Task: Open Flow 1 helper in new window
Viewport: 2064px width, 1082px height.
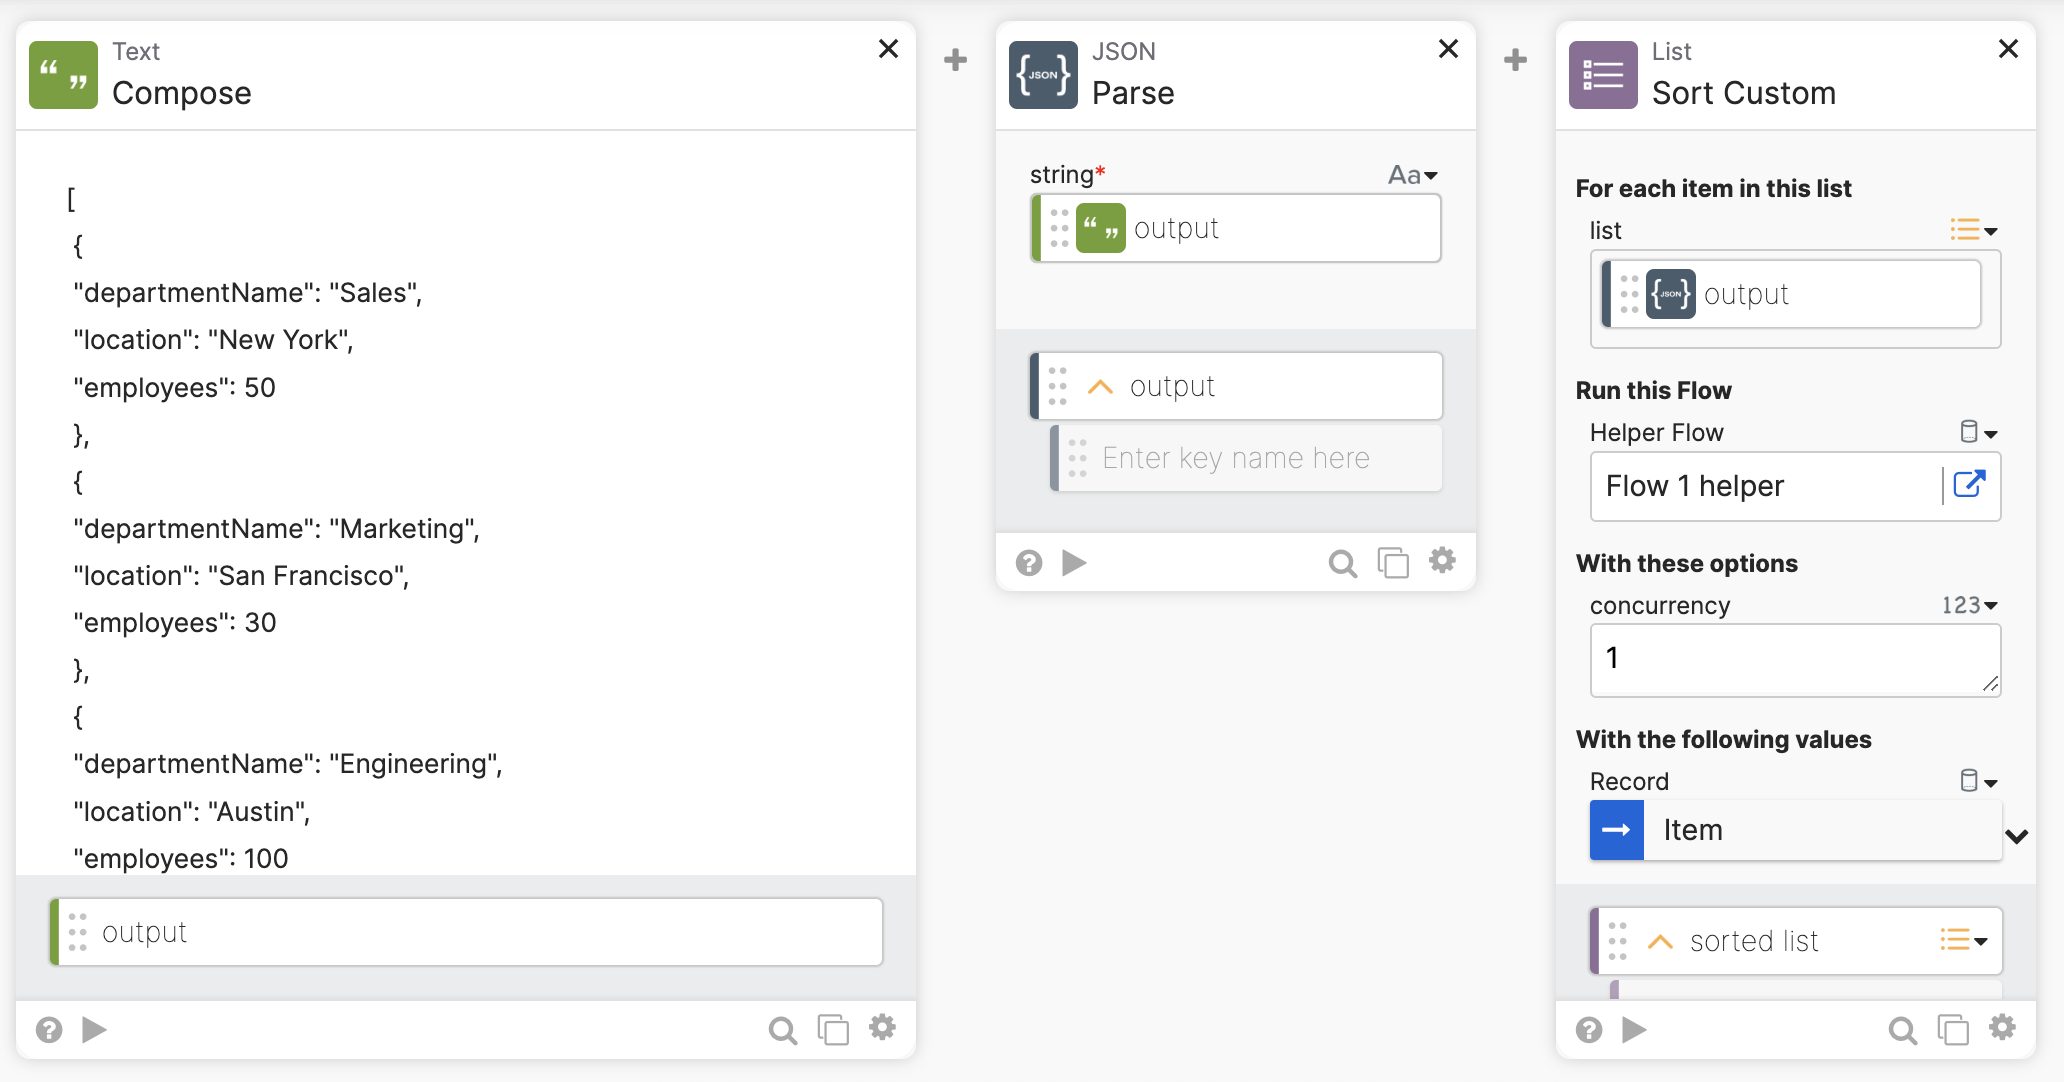Action: (1968, 485)
